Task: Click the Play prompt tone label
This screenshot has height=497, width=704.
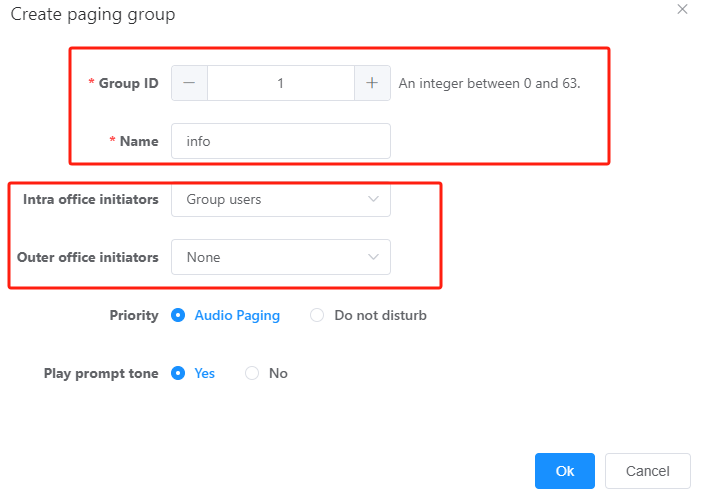Action: click(x=101, y=373)
